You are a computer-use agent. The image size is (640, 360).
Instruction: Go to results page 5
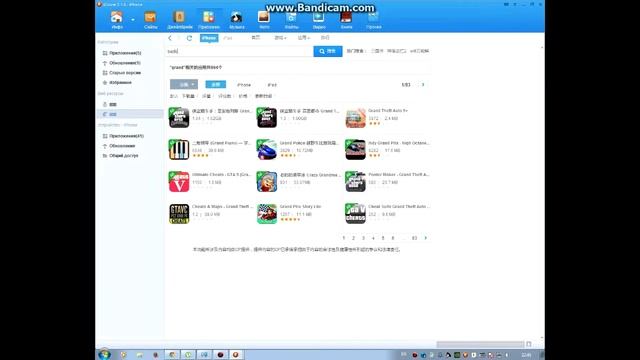pos(383,238)
